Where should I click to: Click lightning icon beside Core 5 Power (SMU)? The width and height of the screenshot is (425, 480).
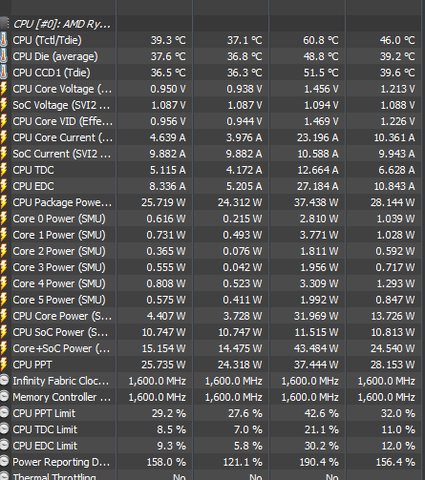[4, 300]
